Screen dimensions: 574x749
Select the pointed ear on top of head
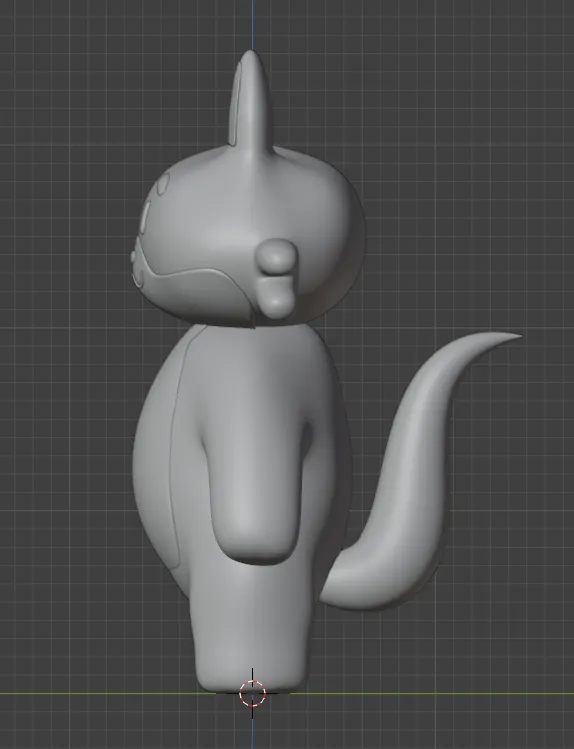[251, 100]
